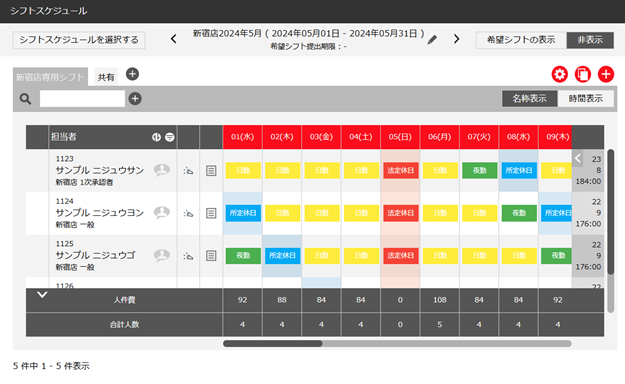Select 非表示 option

click(x=590, y=40)
